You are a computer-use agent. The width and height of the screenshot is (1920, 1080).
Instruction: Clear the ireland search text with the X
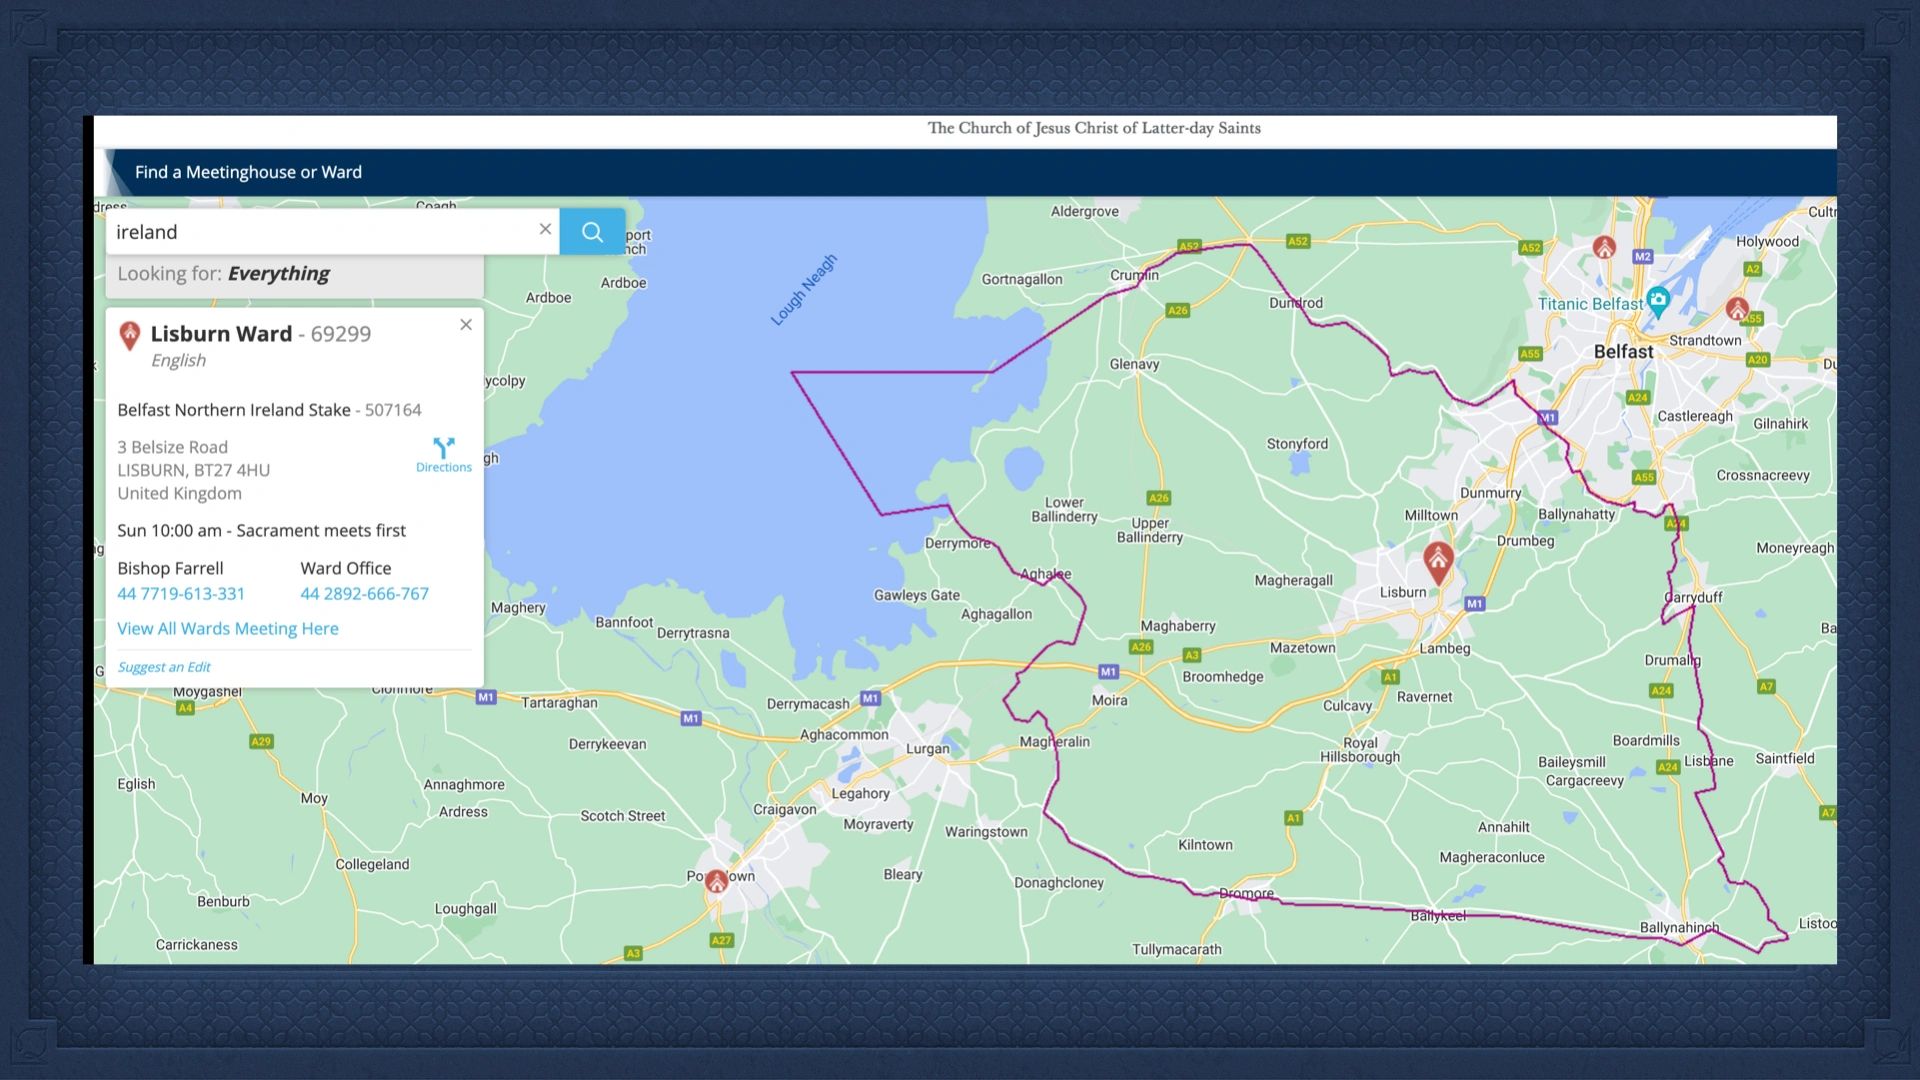pos(545,229)
